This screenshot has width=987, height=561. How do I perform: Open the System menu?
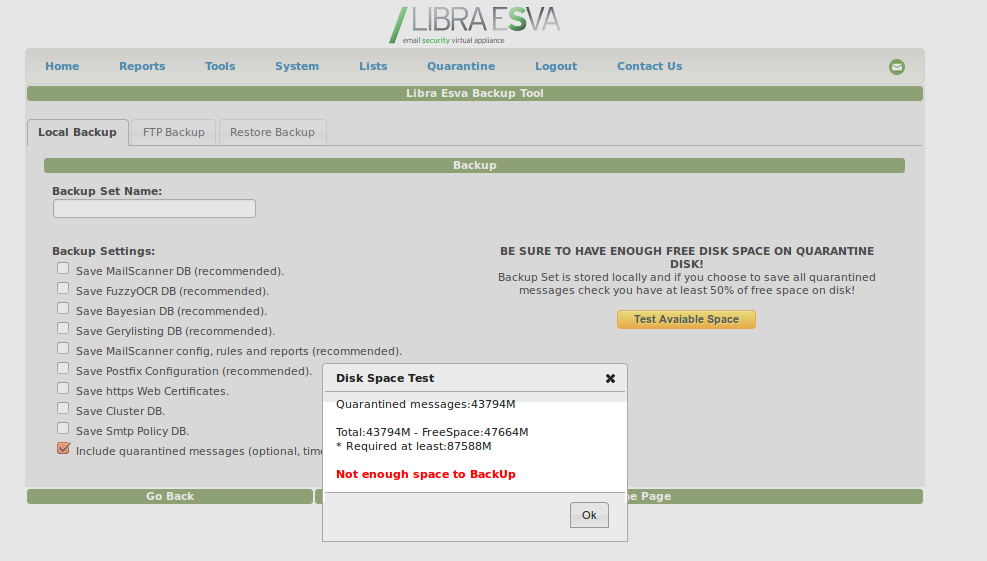pyautogui.click(x=297, y=66)
